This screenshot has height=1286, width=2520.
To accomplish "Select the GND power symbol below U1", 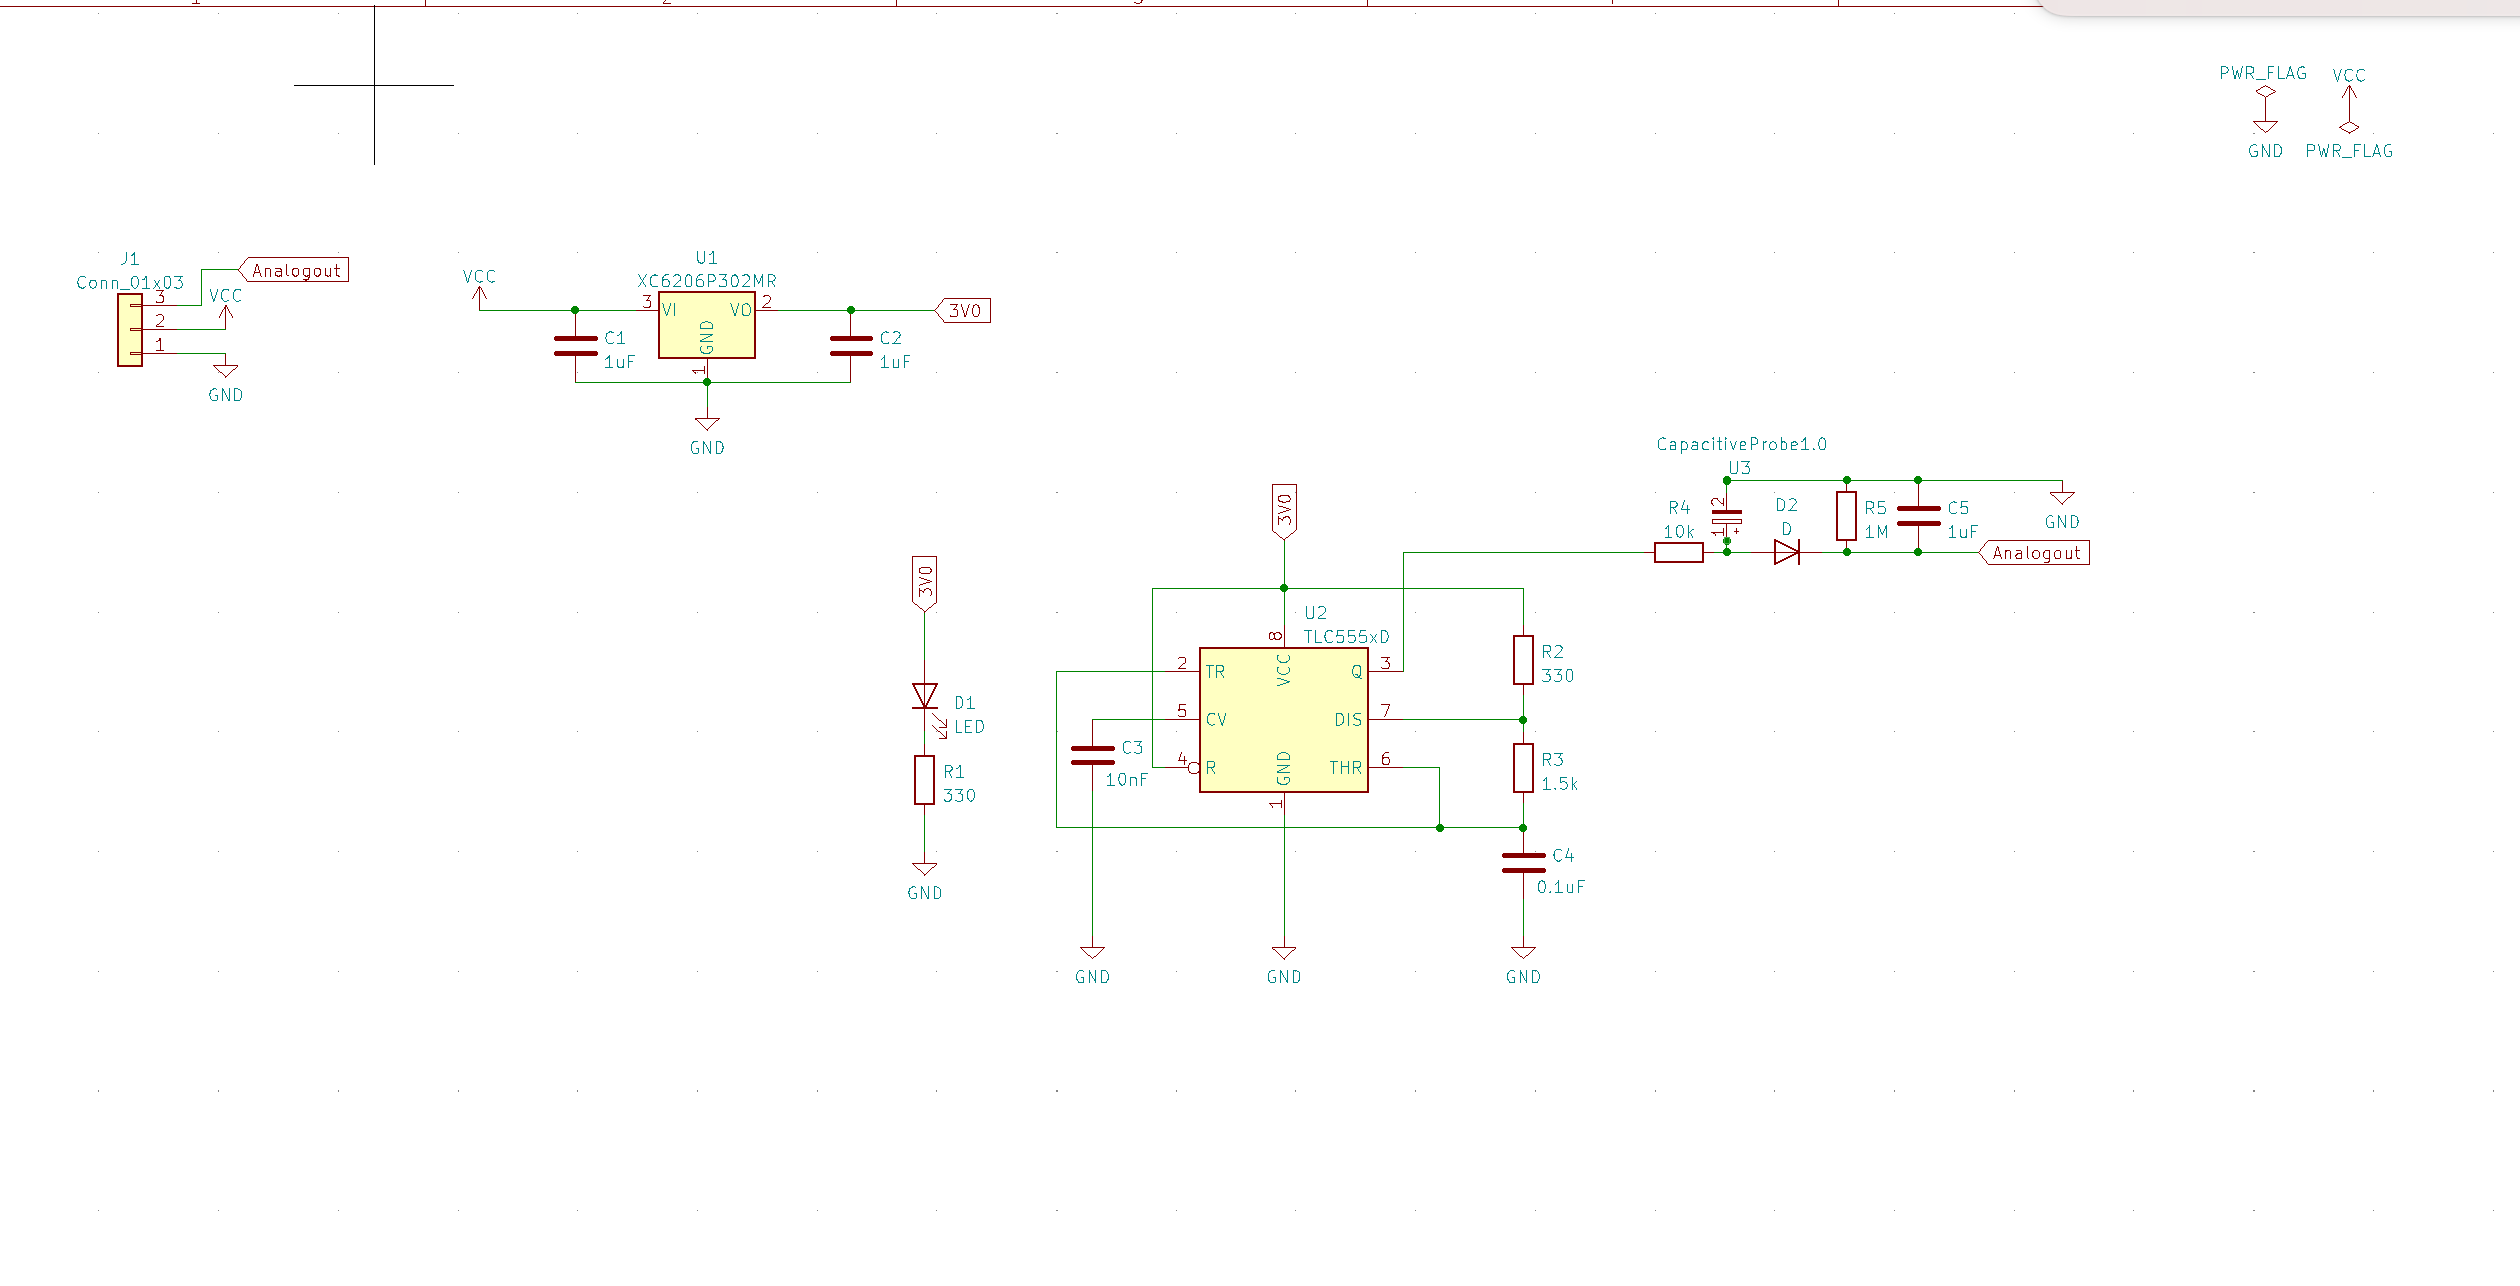I will pos(707,425).
